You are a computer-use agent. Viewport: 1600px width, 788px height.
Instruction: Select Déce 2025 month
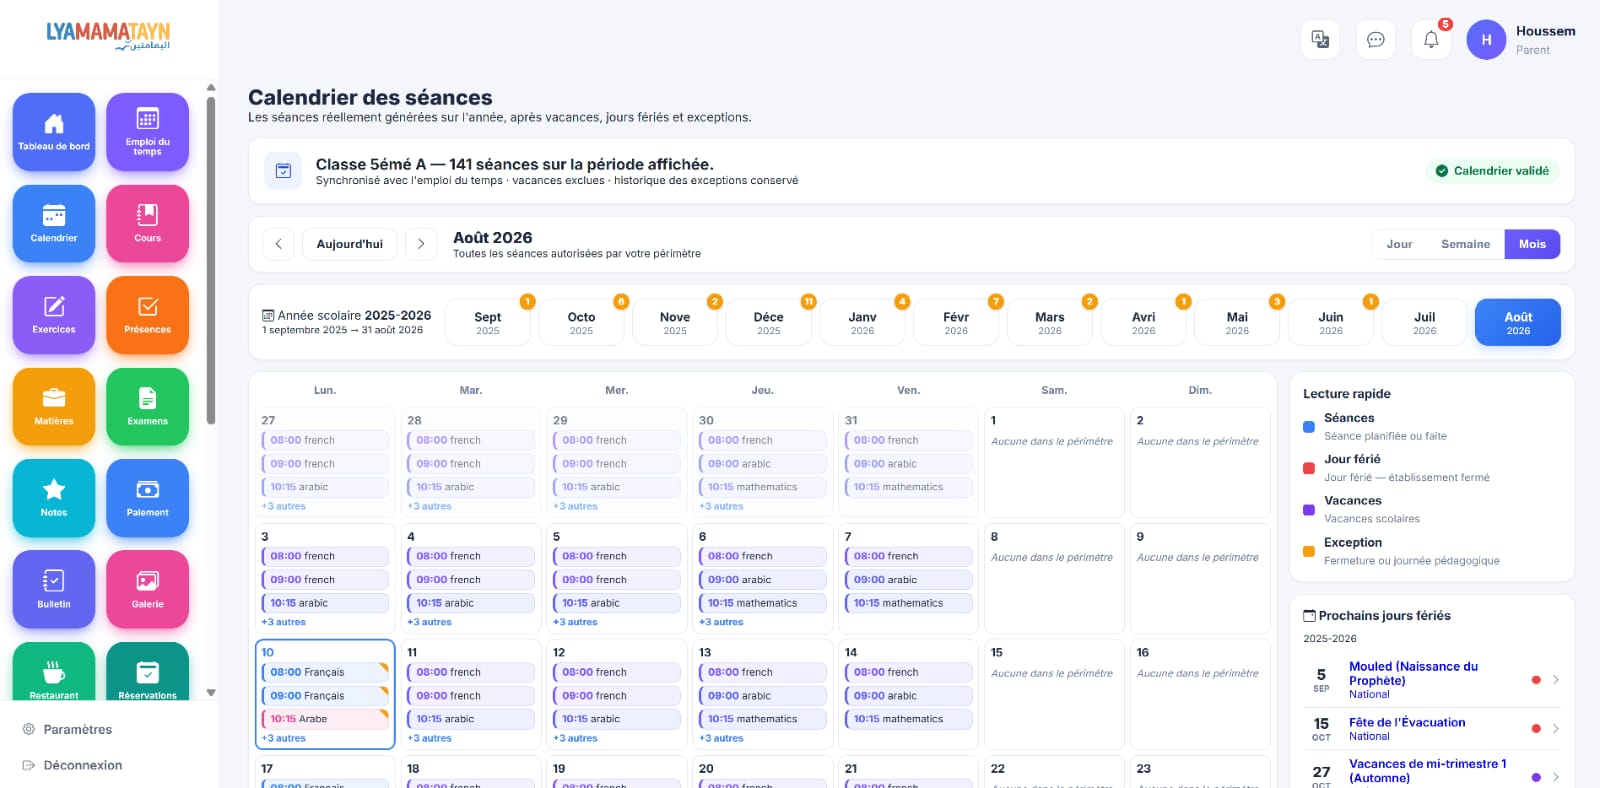pos(769,323)
